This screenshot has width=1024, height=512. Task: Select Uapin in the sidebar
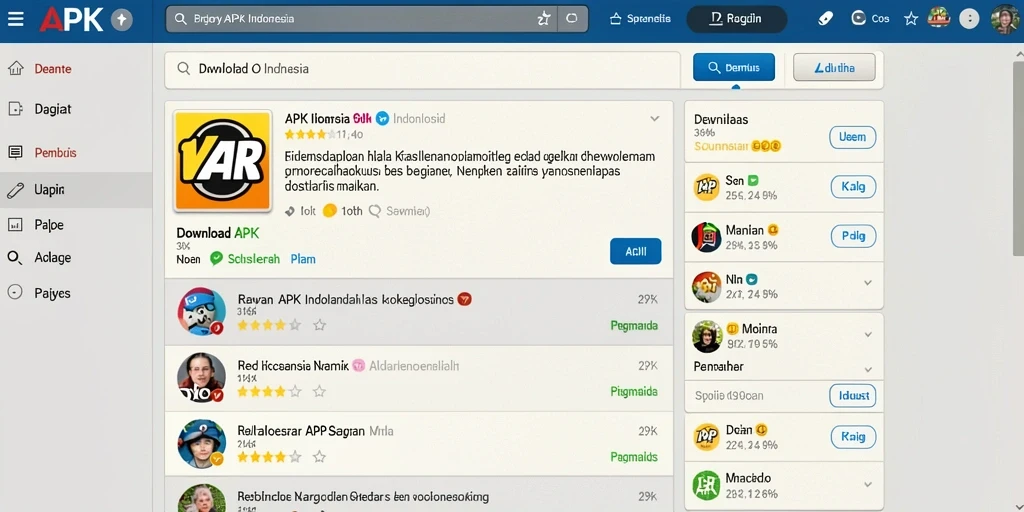click(x=76, y=190)
